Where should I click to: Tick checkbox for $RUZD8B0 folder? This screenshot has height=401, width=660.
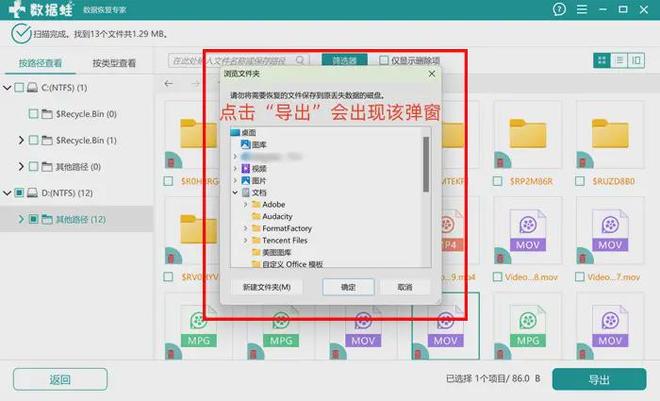click(x=580, y=181)
